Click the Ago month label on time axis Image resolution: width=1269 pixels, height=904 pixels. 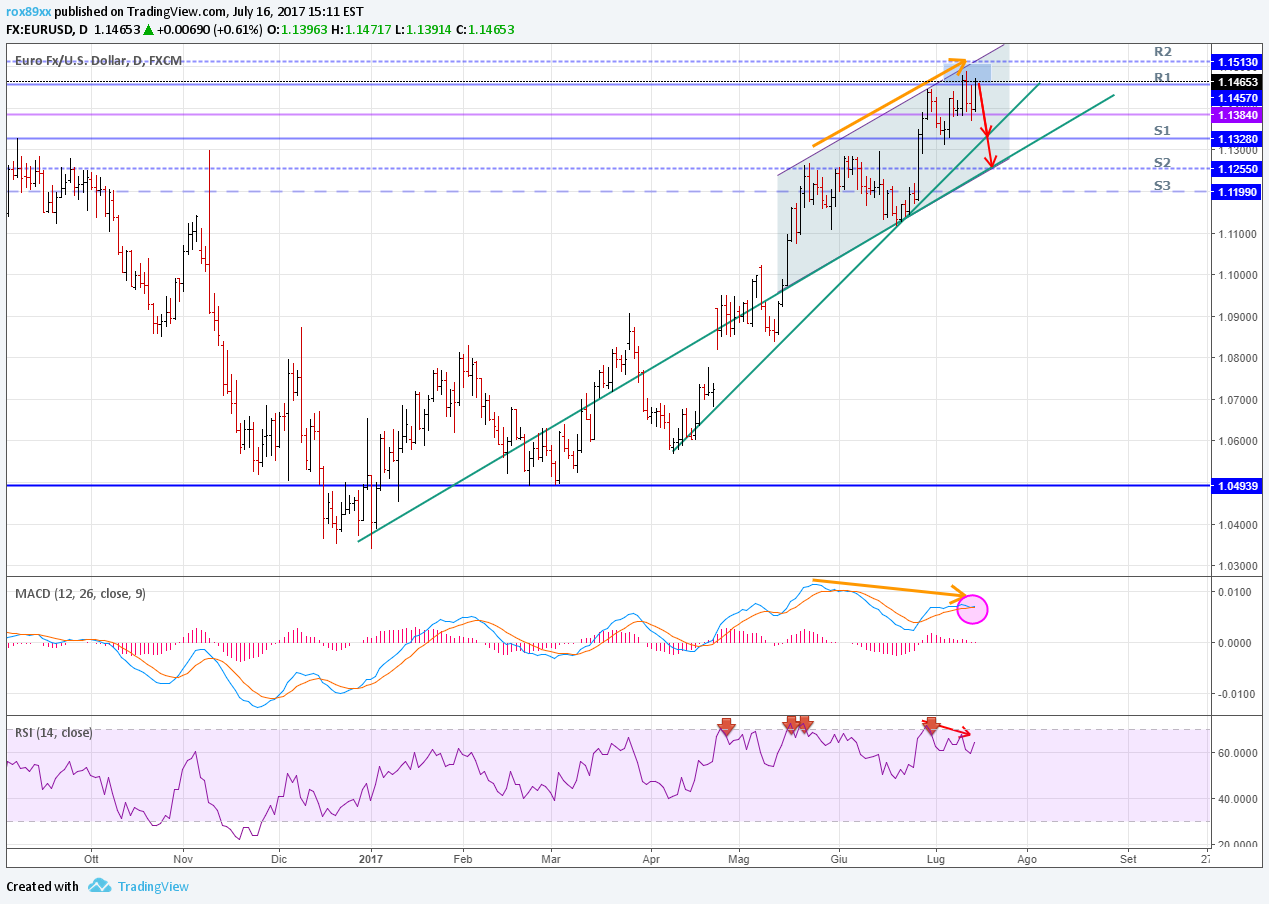click(x=1026, y=858)
